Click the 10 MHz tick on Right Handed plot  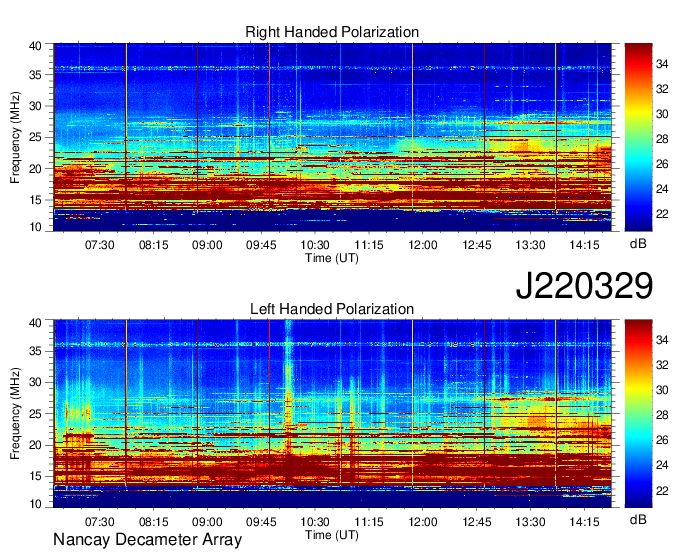(36, 227)
